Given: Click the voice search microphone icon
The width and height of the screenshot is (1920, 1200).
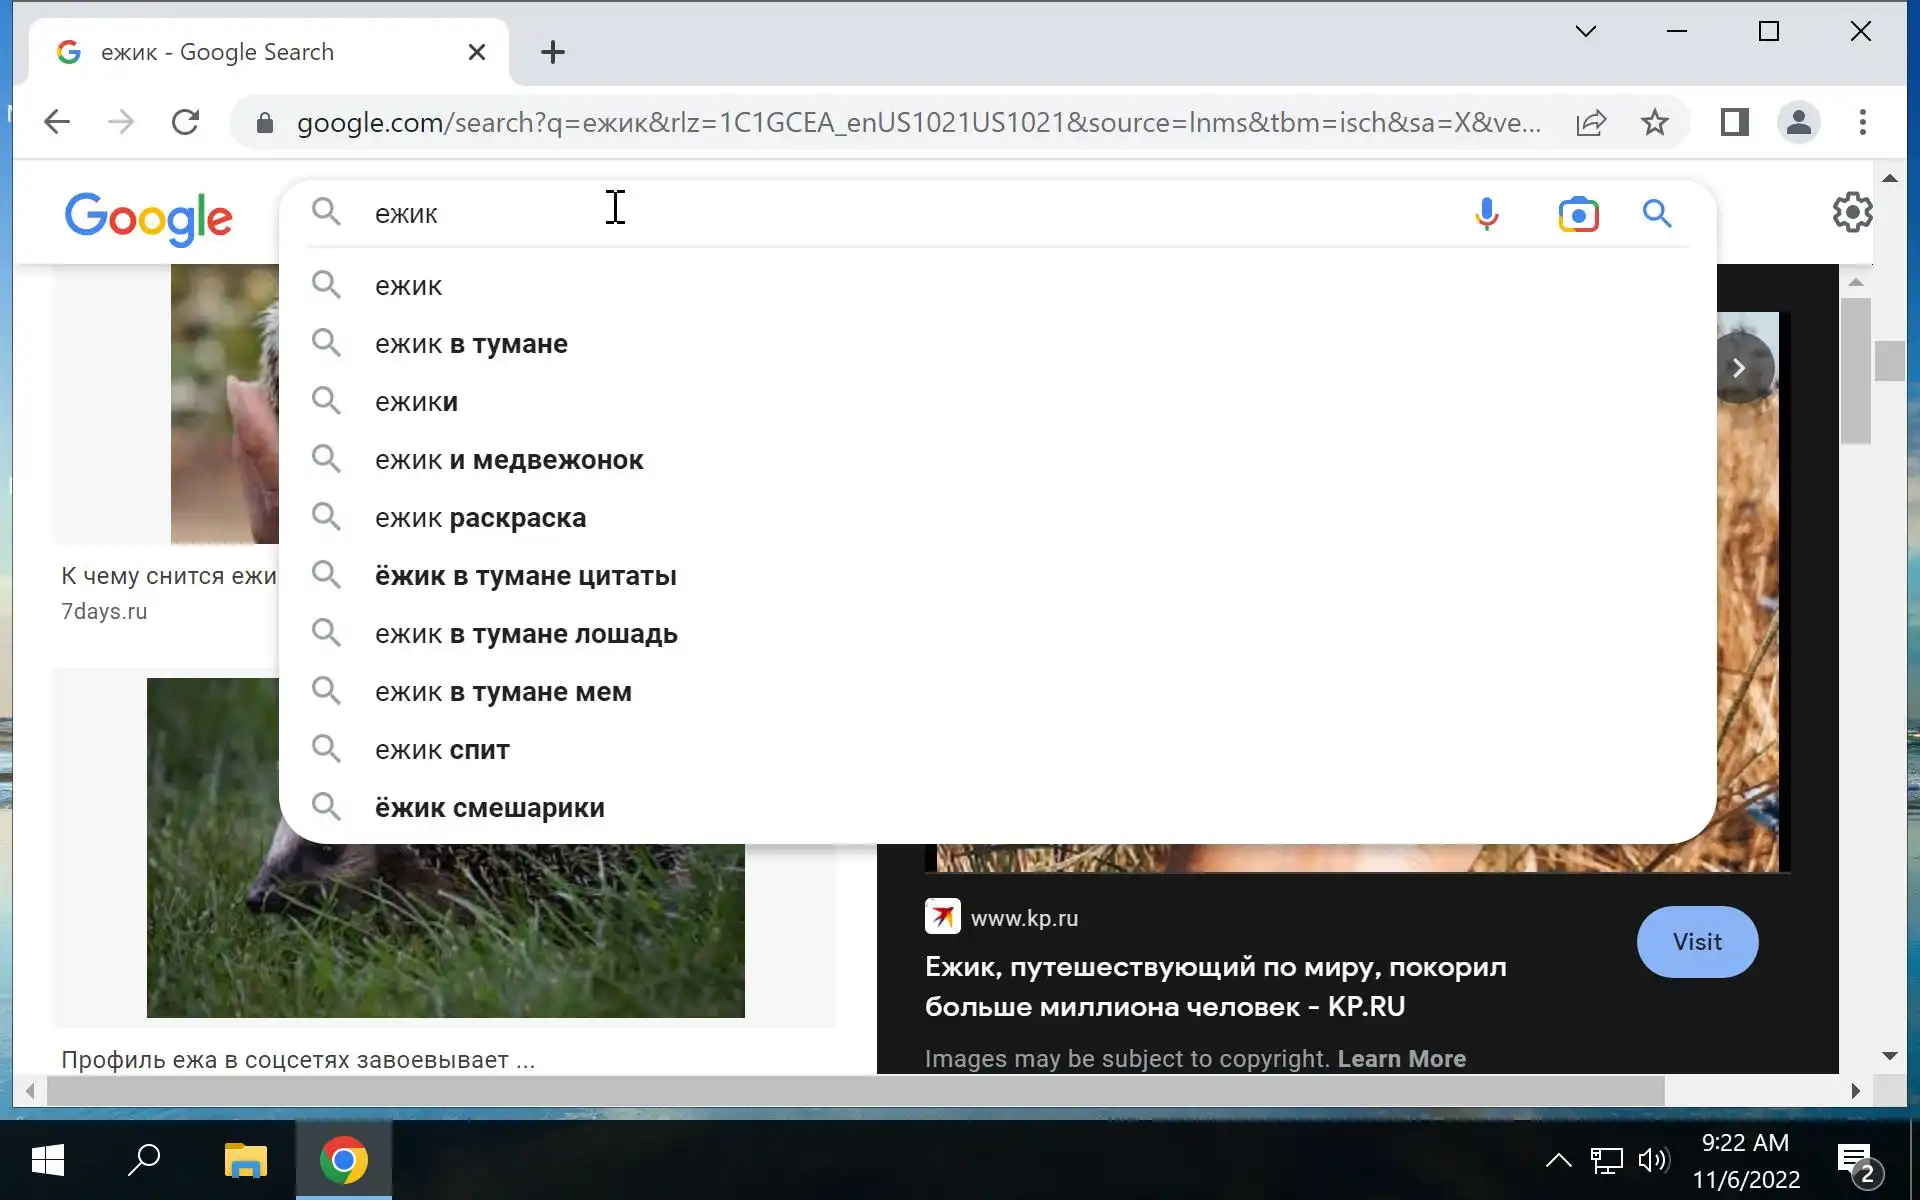Looking at the screenshot, I should coord(1486,214).
